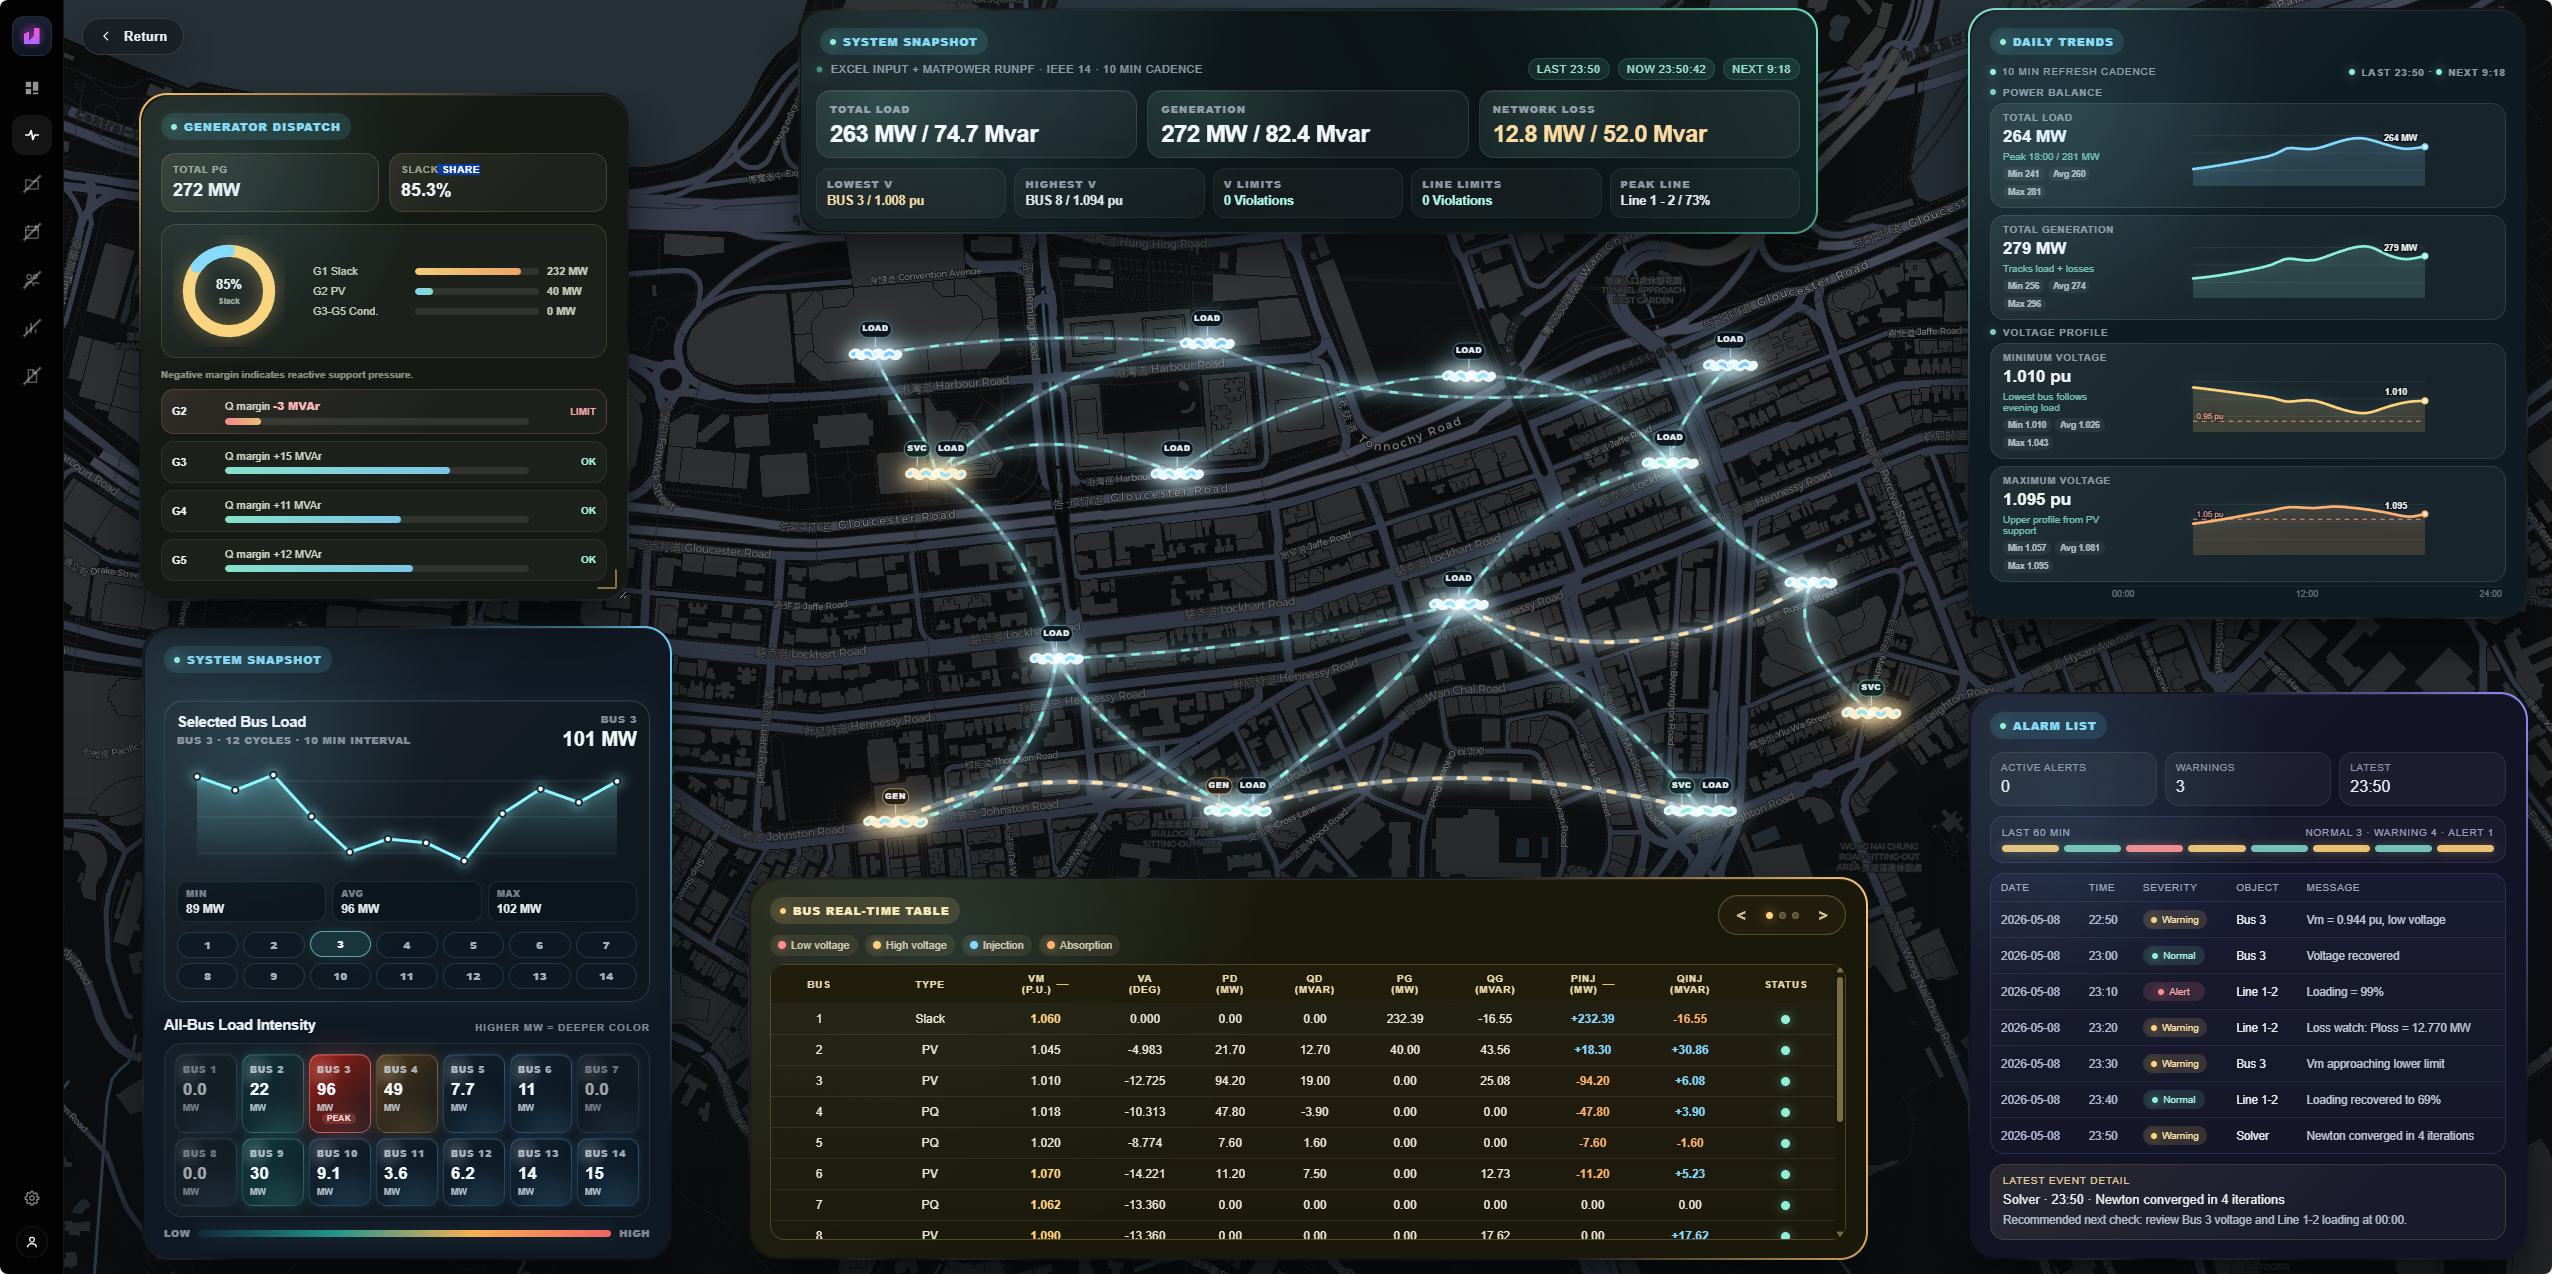The height and width of the screenshot is (1274, 2552).
Task: Open the user profile icon in sidebar
Action: tap(32, 1242)
